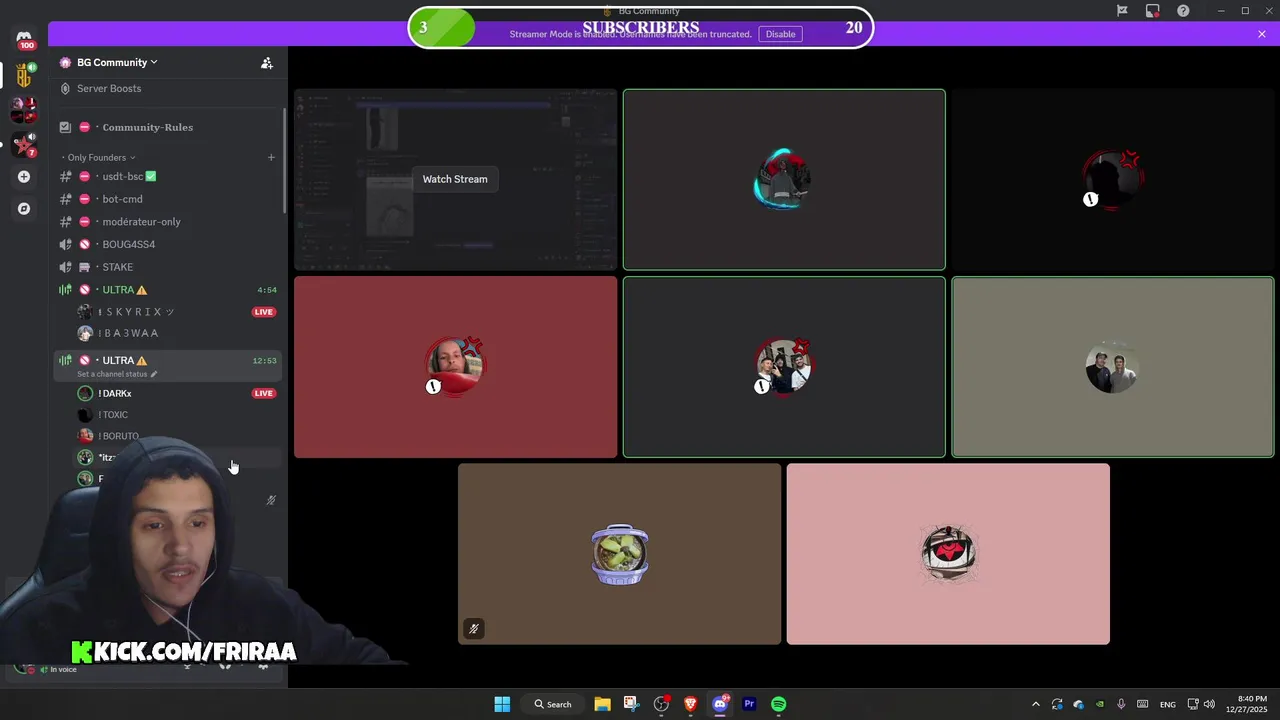Open the Community-Rules channel
Viewport: 1280px width, 720px height.
pos(147,127)
